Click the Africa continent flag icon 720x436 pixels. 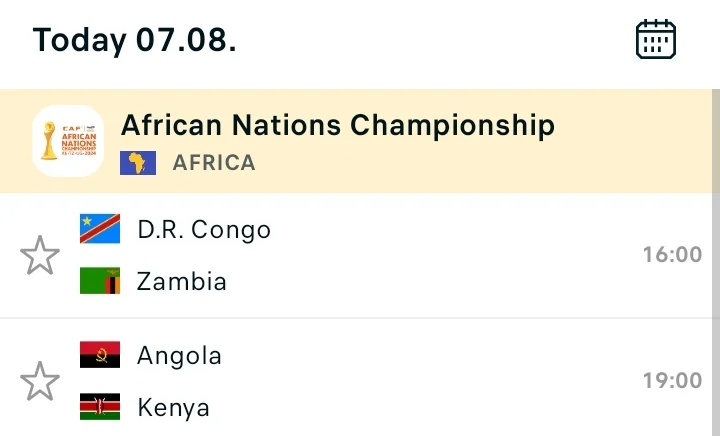[x=138, y=163]
